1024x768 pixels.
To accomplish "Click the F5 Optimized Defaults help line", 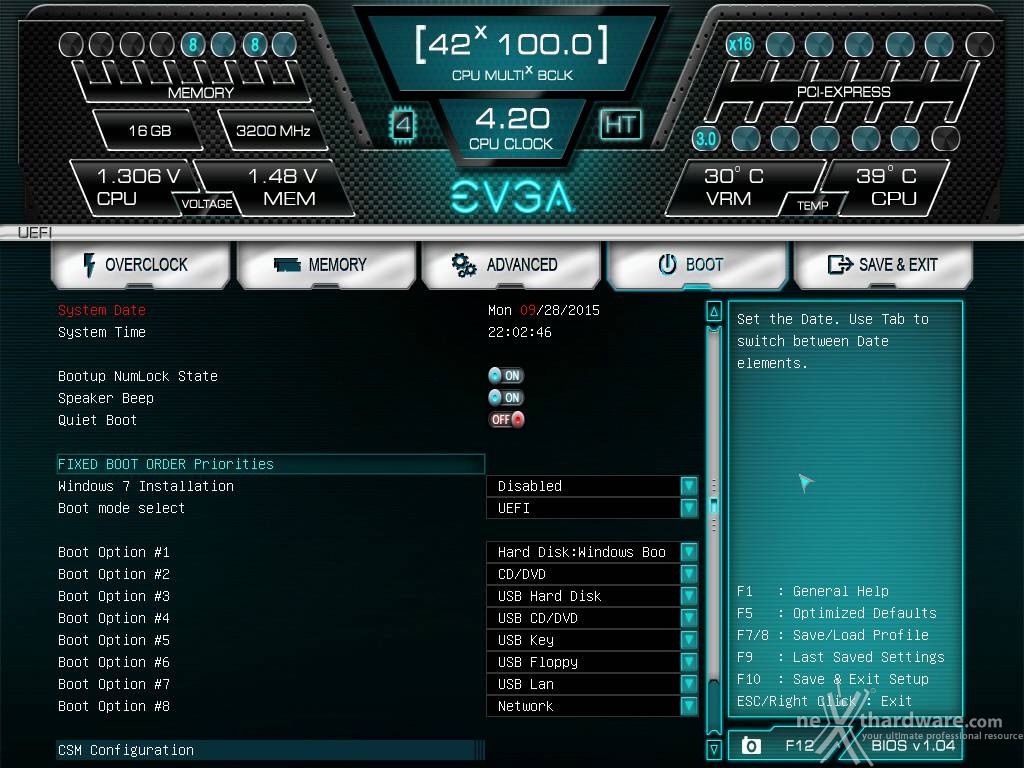I will pyautogui.click(x=837, y=613).
